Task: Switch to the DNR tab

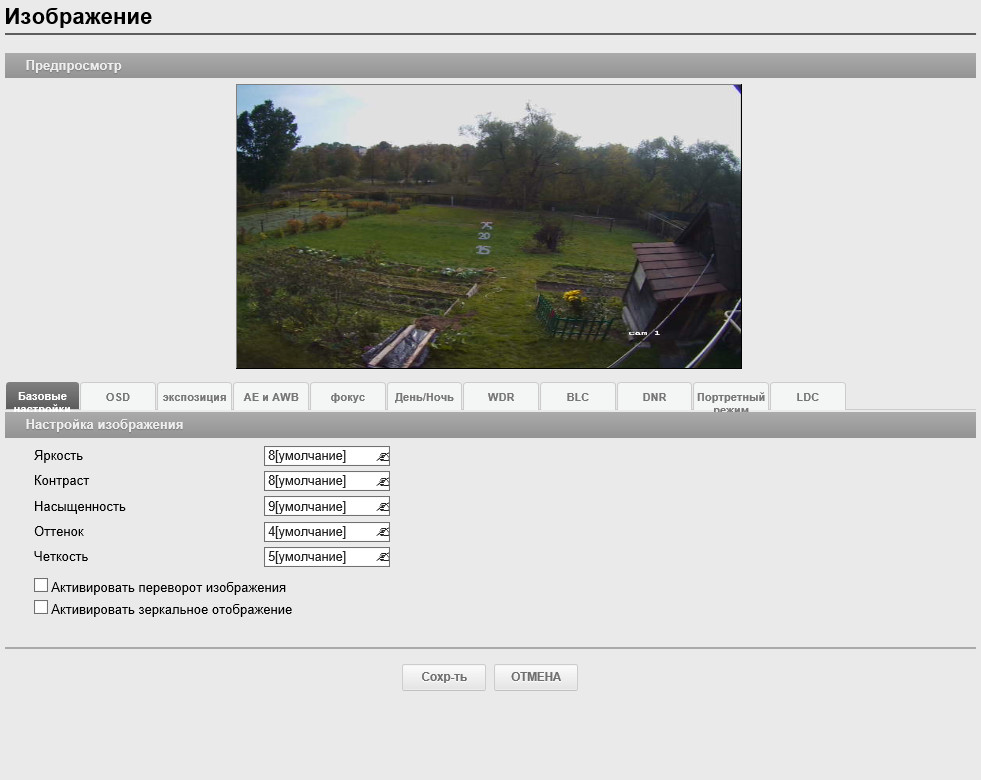Action: tap(654, 397)
